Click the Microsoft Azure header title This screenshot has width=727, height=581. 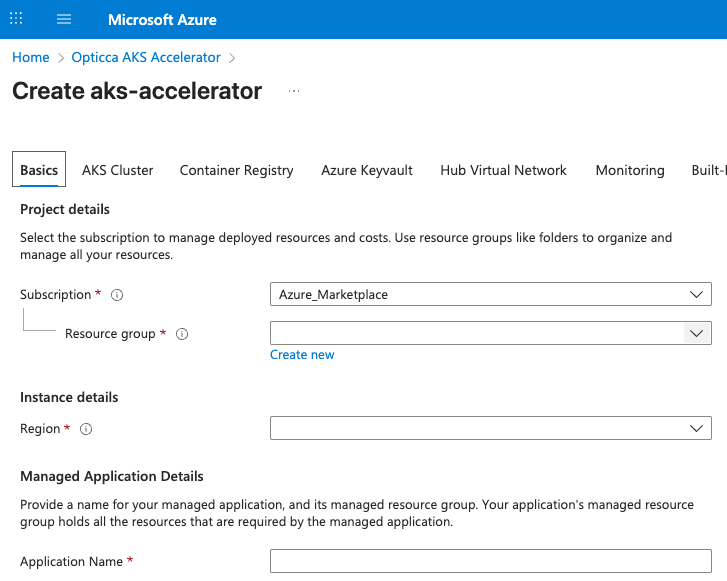(x=162, y=19)
